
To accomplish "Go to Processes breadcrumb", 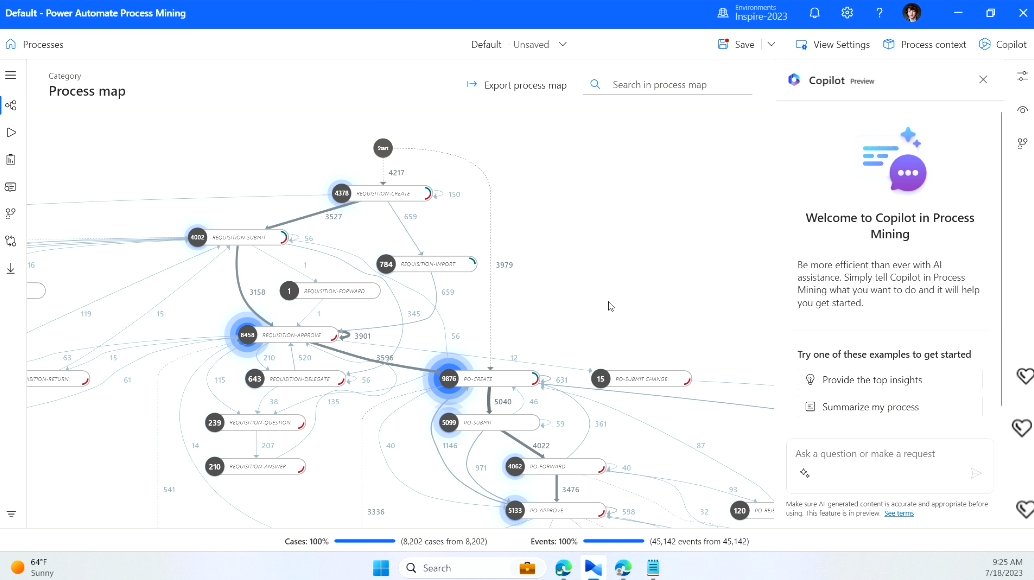I will click(44, 45).
